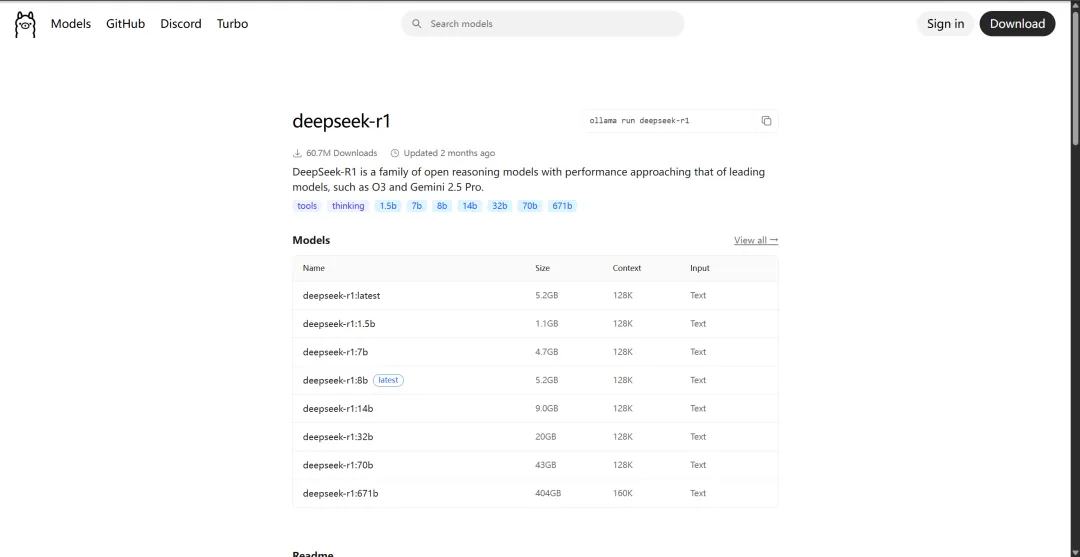Open deepseek-r1:671b model row

click(x=535, y=493)
